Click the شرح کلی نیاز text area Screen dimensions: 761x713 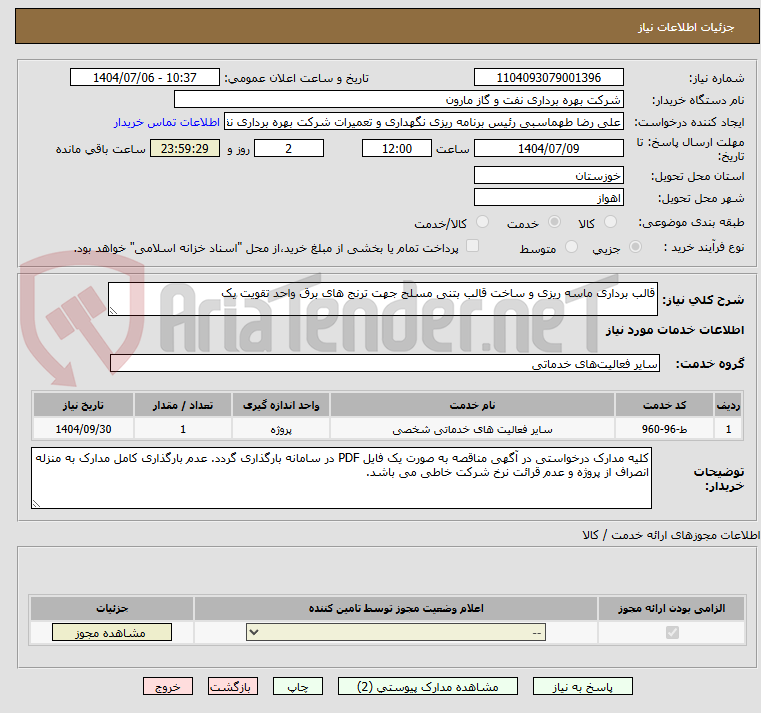(382, 299)
